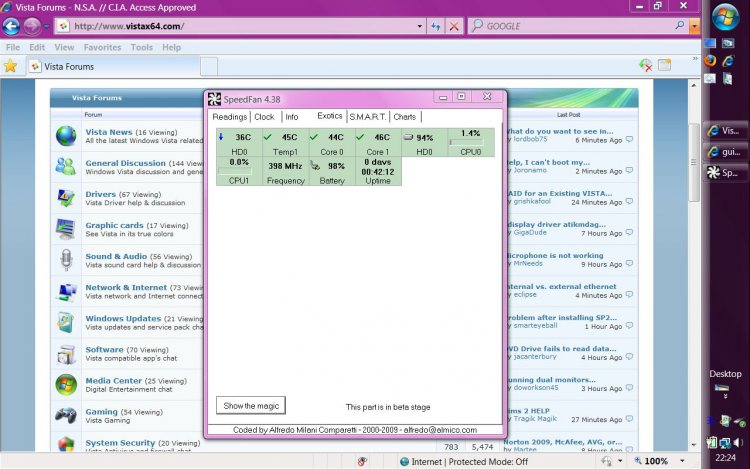The width and height of the screenshot is (750, 469).
Task: Open the Favorites menu
Action: [102, 47]
